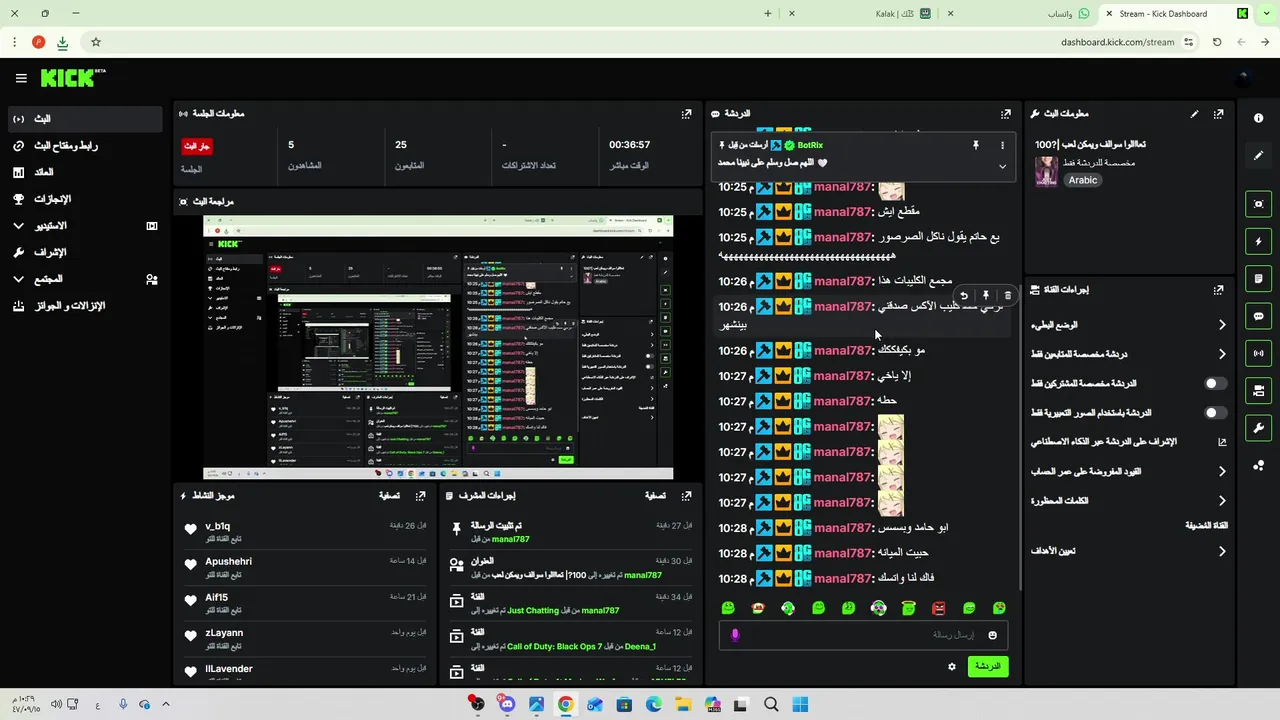Toggle stream preview widget in right rail
Image resolution: width=1280 pixels, height=720 pixels.
point(1258,204)
